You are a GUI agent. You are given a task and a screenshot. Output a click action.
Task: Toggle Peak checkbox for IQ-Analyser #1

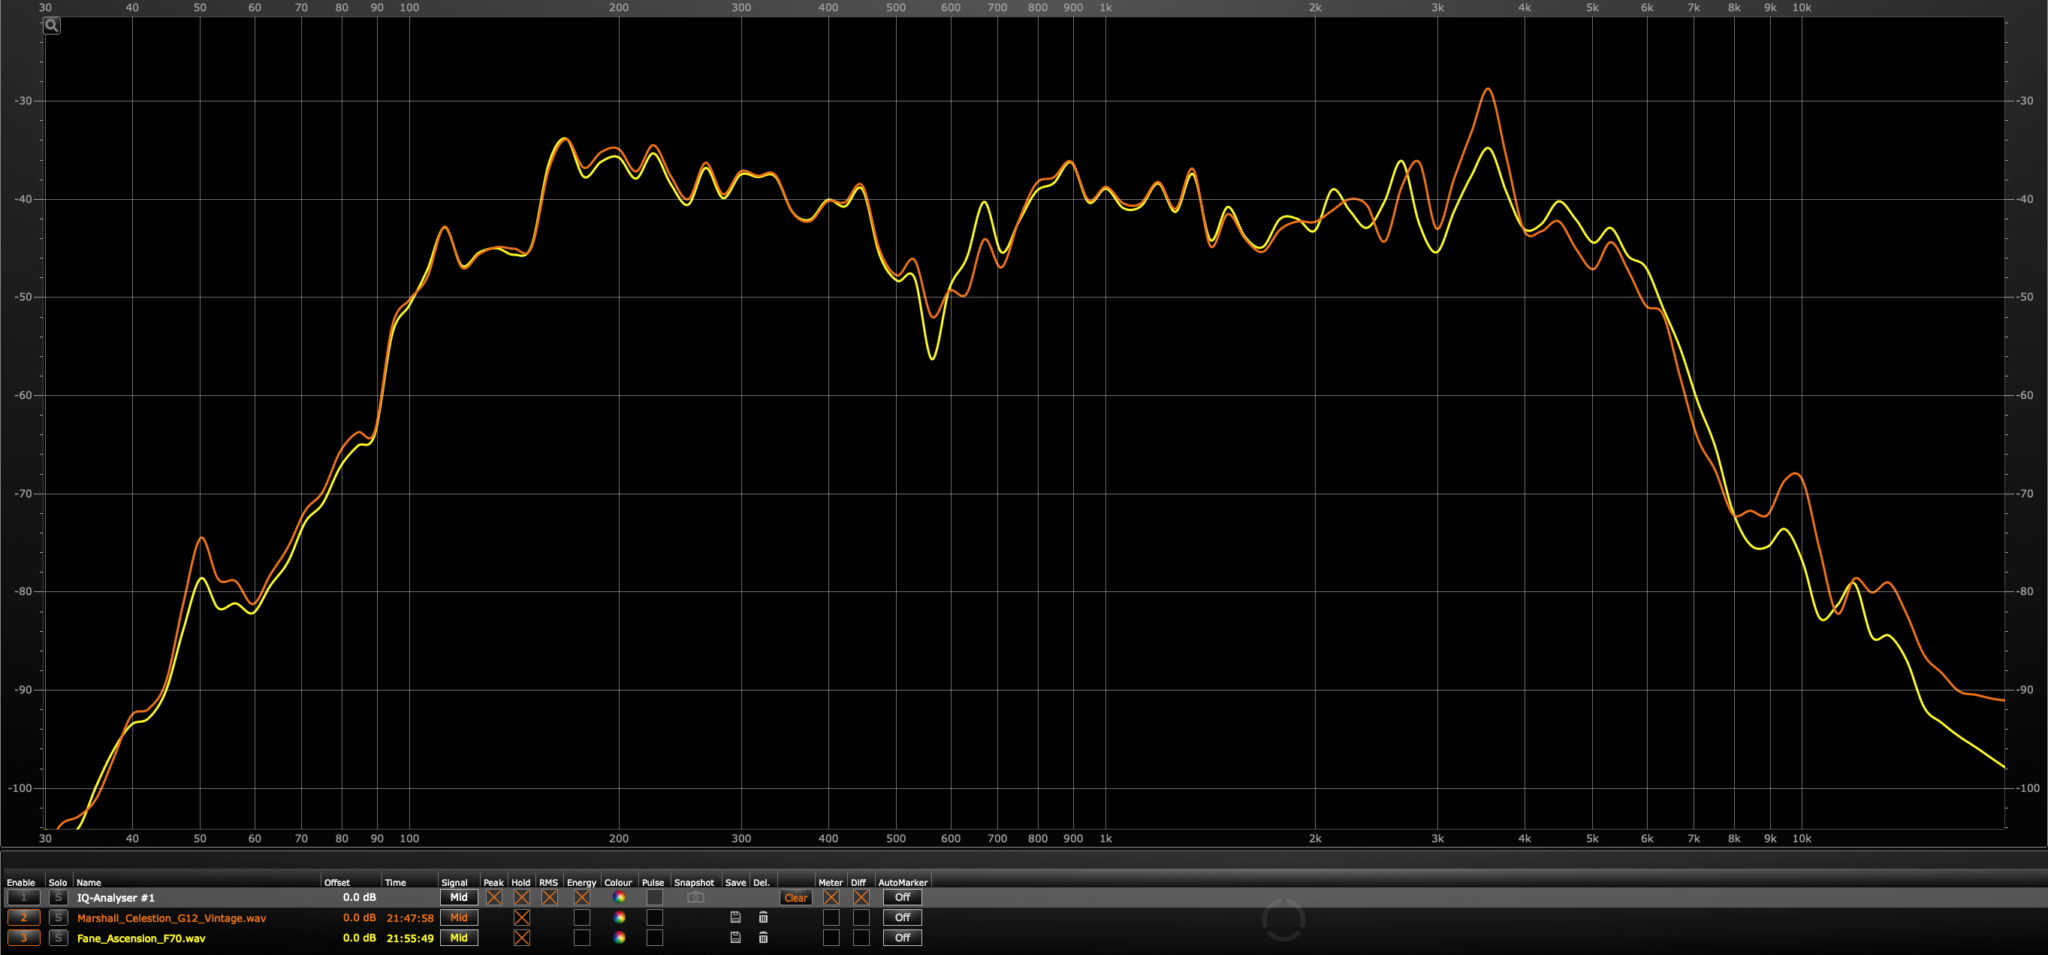click(494, 897)
